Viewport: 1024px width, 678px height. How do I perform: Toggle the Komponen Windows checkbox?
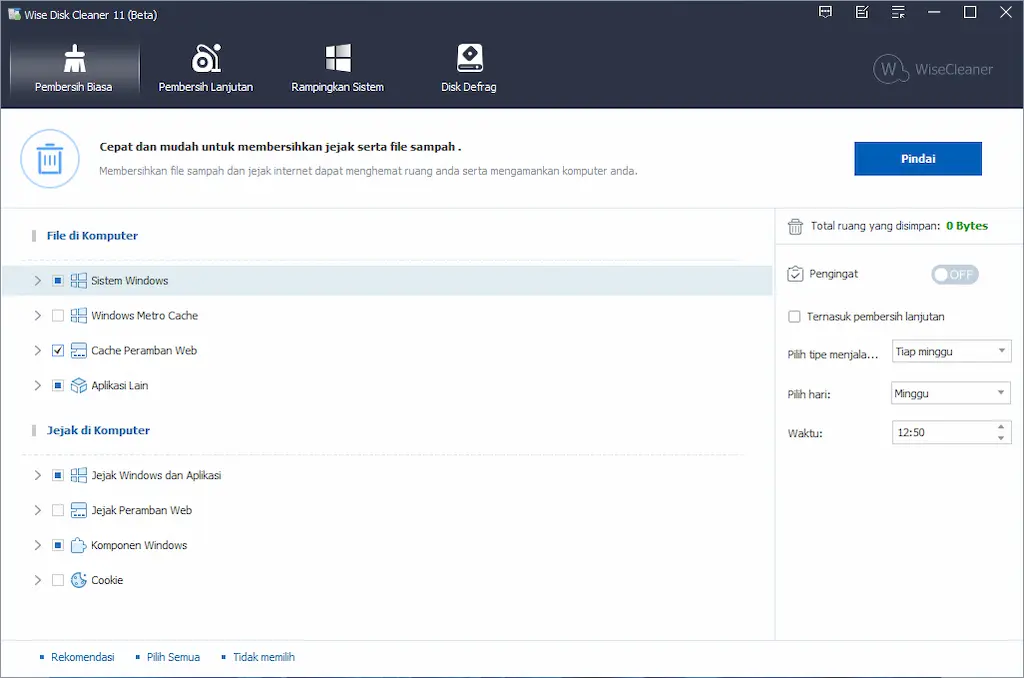(x=57, y=545)
